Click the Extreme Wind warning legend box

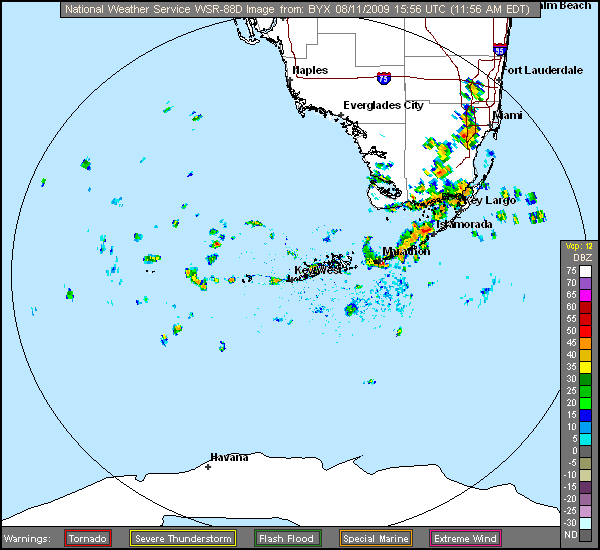465,539
